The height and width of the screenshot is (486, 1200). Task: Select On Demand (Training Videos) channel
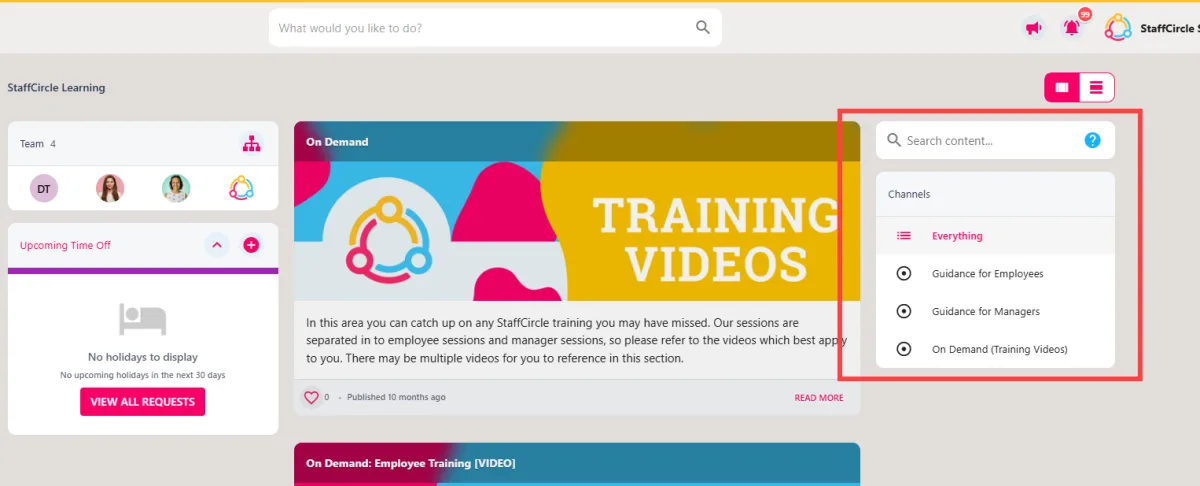tap(995, 350)
